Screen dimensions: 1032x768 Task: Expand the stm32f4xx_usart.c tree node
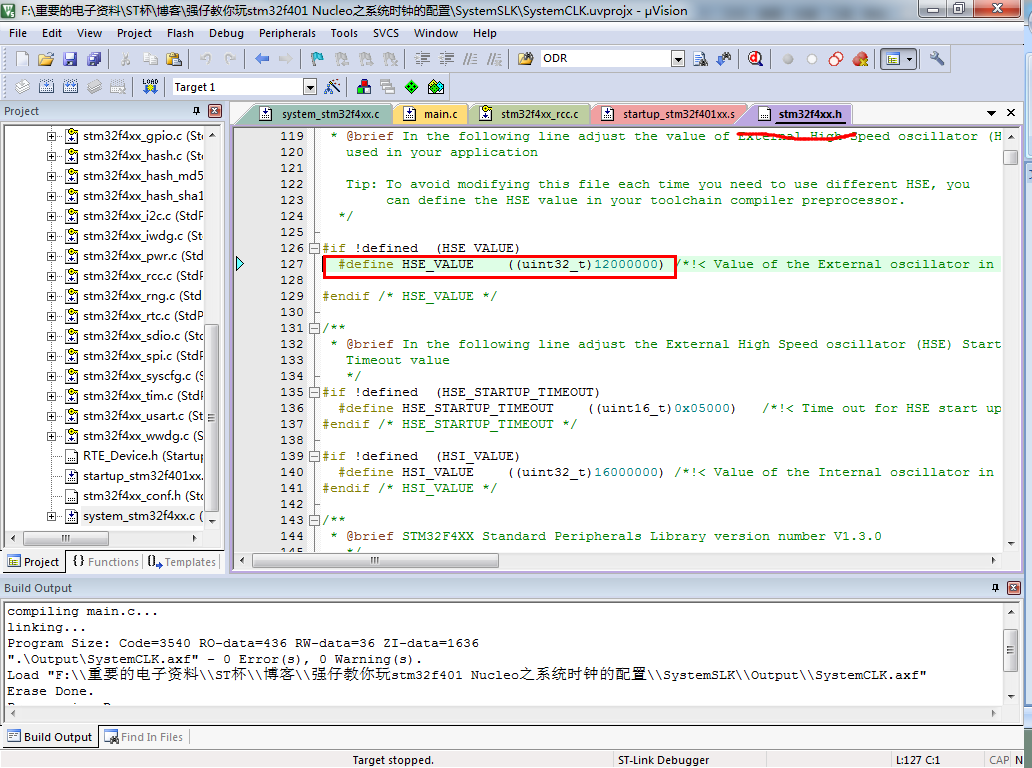pyautogui.click(x=51, y=417)
